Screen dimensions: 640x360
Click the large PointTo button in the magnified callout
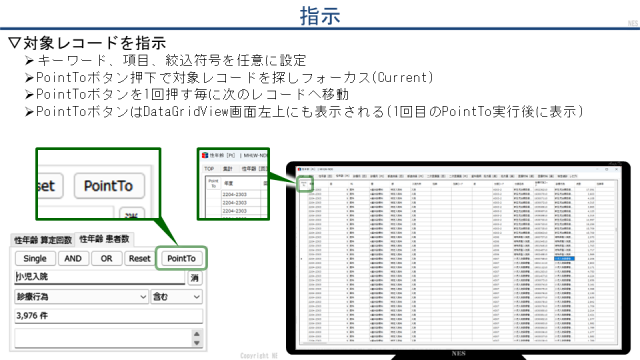(109, 186)
